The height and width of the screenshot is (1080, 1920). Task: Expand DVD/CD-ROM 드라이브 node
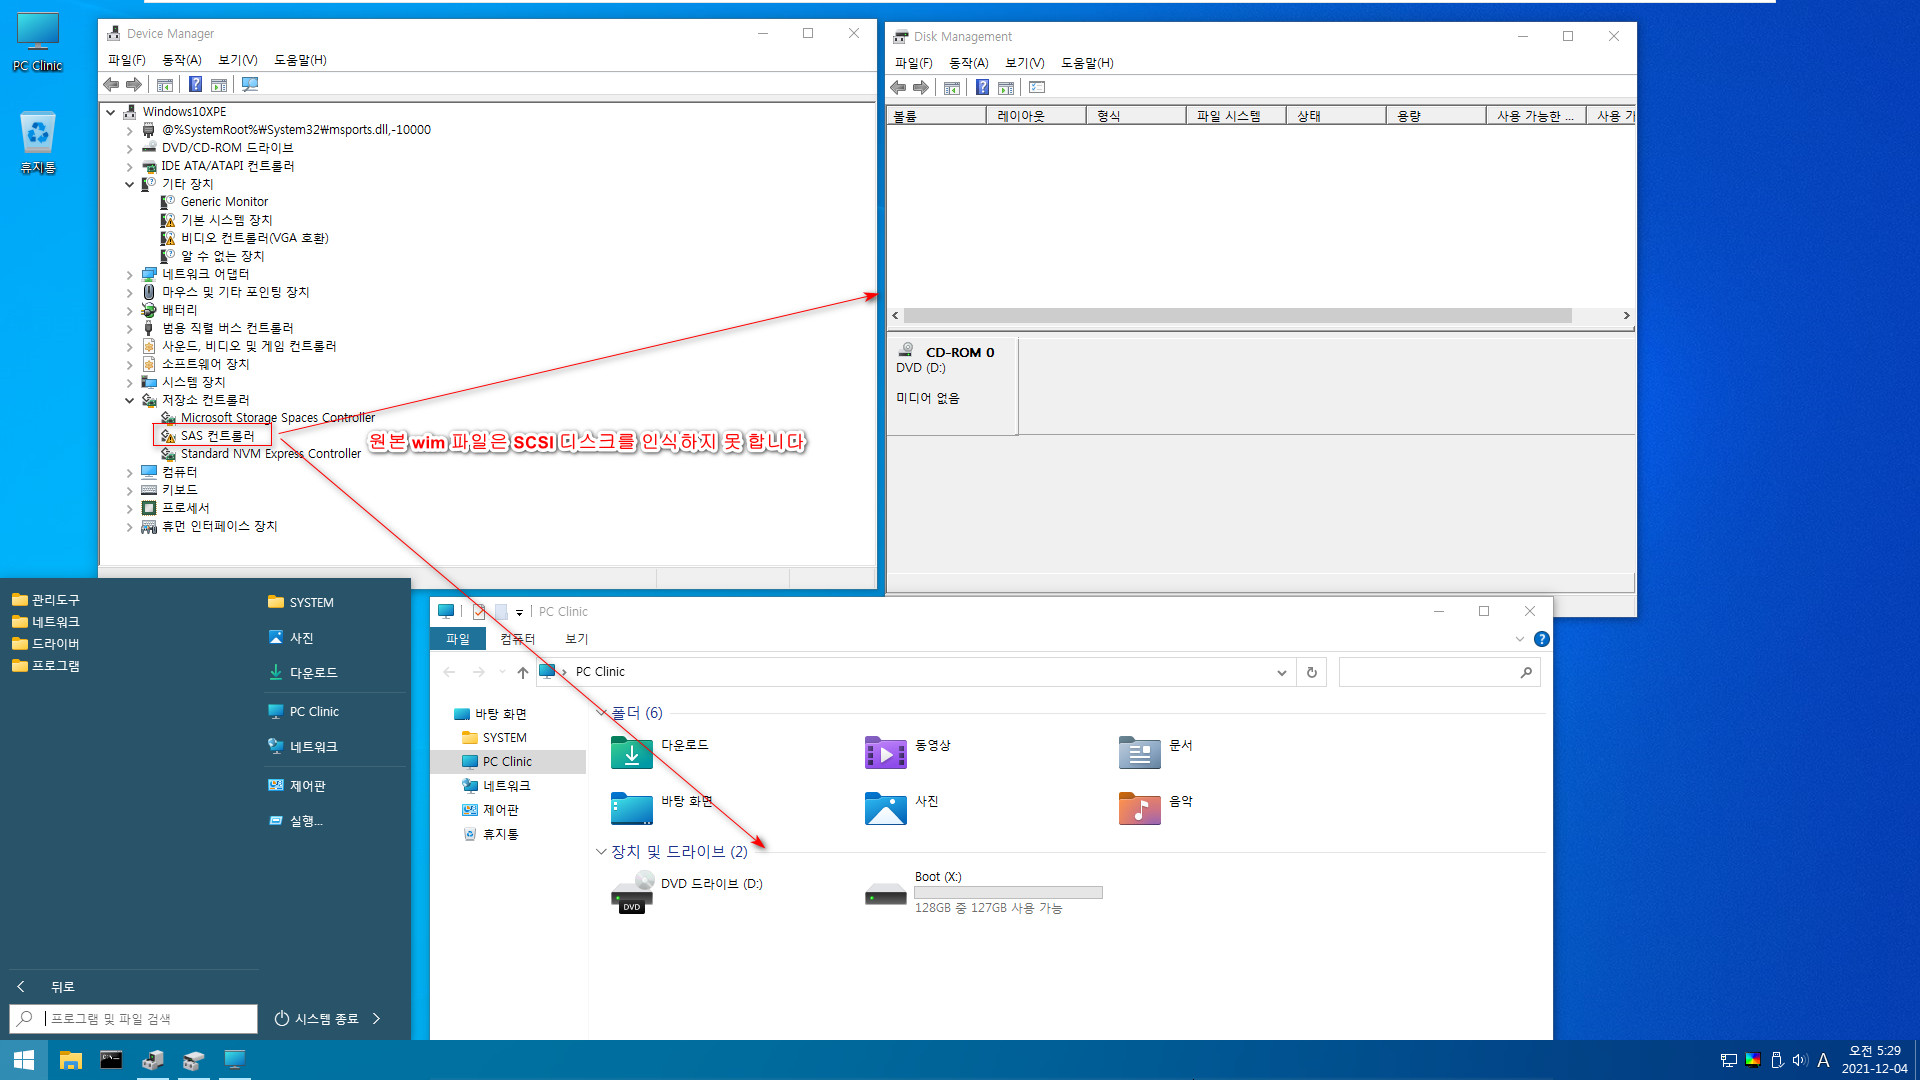point(129,148)
